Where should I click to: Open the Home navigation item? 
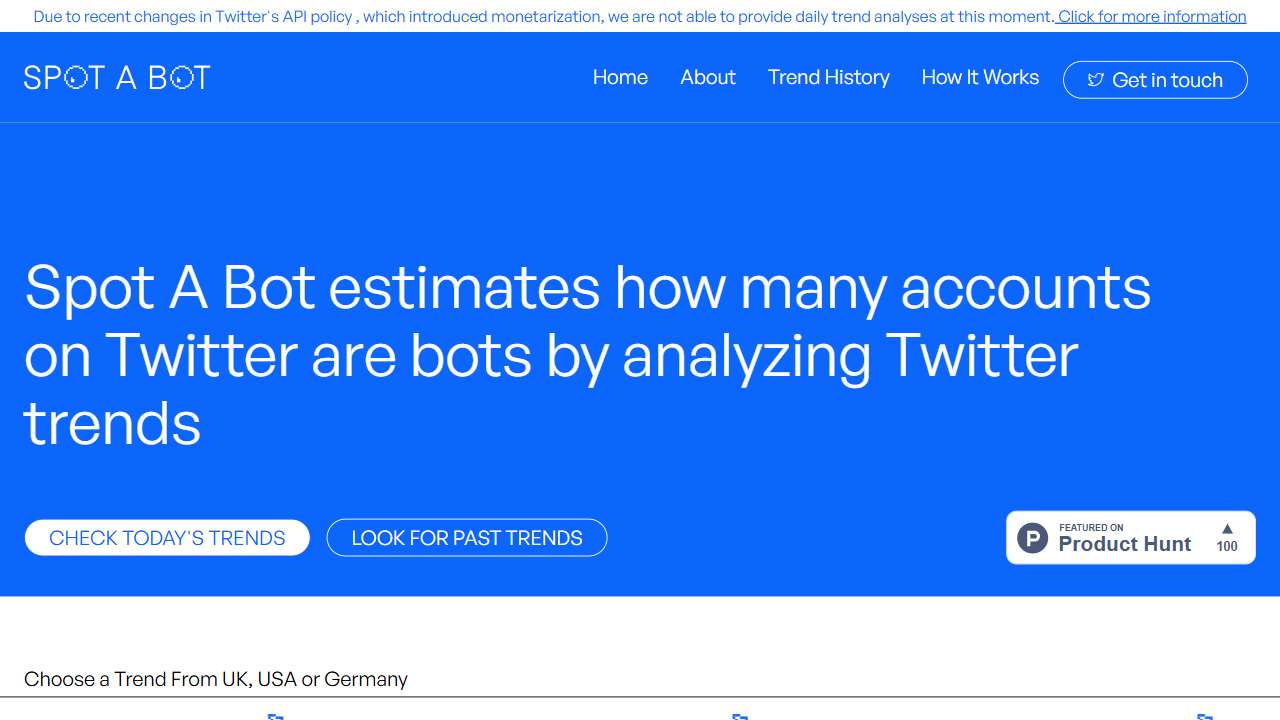click(620, 77)
